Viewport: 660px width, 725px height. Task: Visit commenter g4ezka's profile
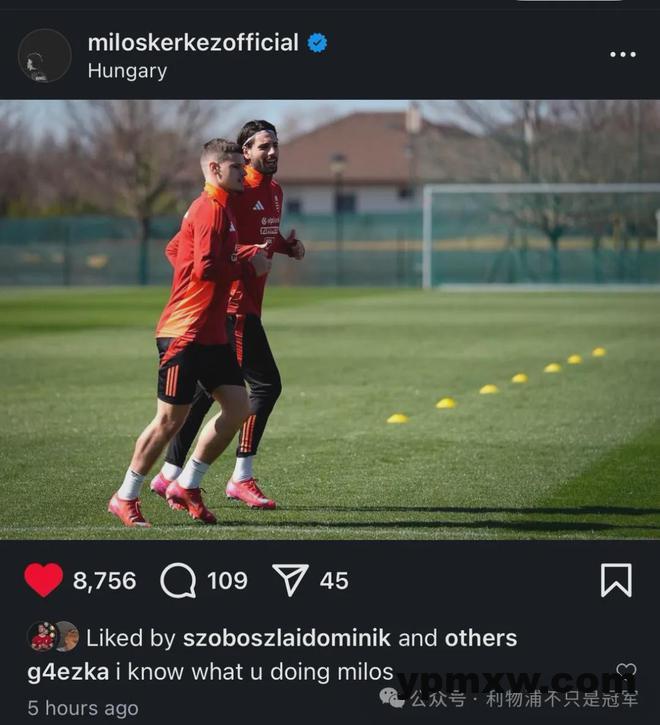(x=68, y=672)
